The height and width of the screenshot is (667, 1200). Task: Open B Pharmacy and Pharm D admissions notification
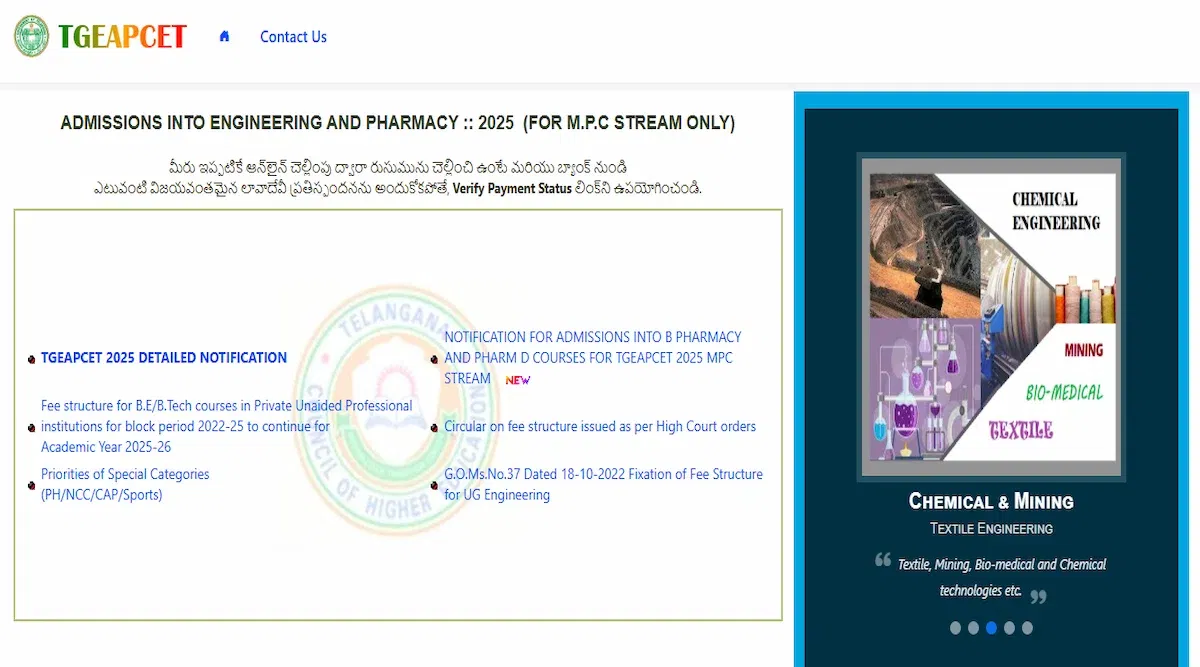click(592, 357)
